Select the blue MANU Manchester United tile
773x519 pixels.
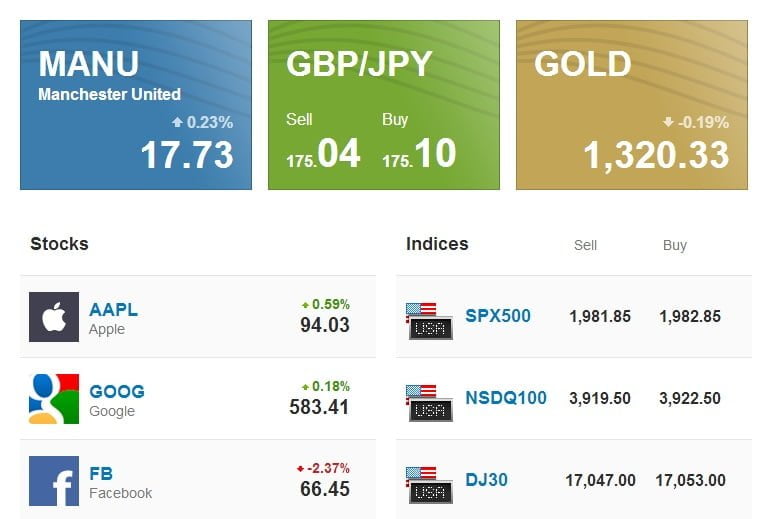[x=136, y=105]
